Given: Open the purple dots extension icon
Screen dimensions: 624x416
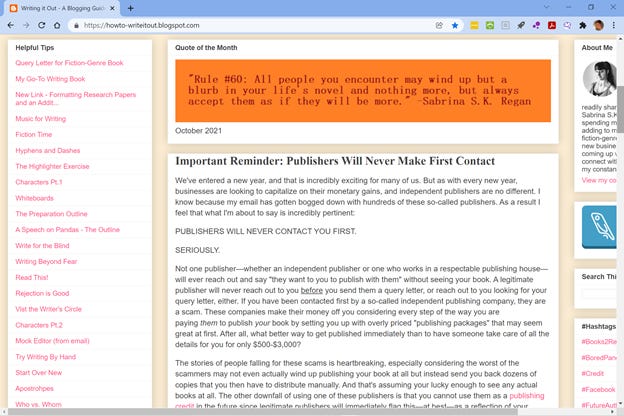Looking at the screenshot, I should 536,25.
